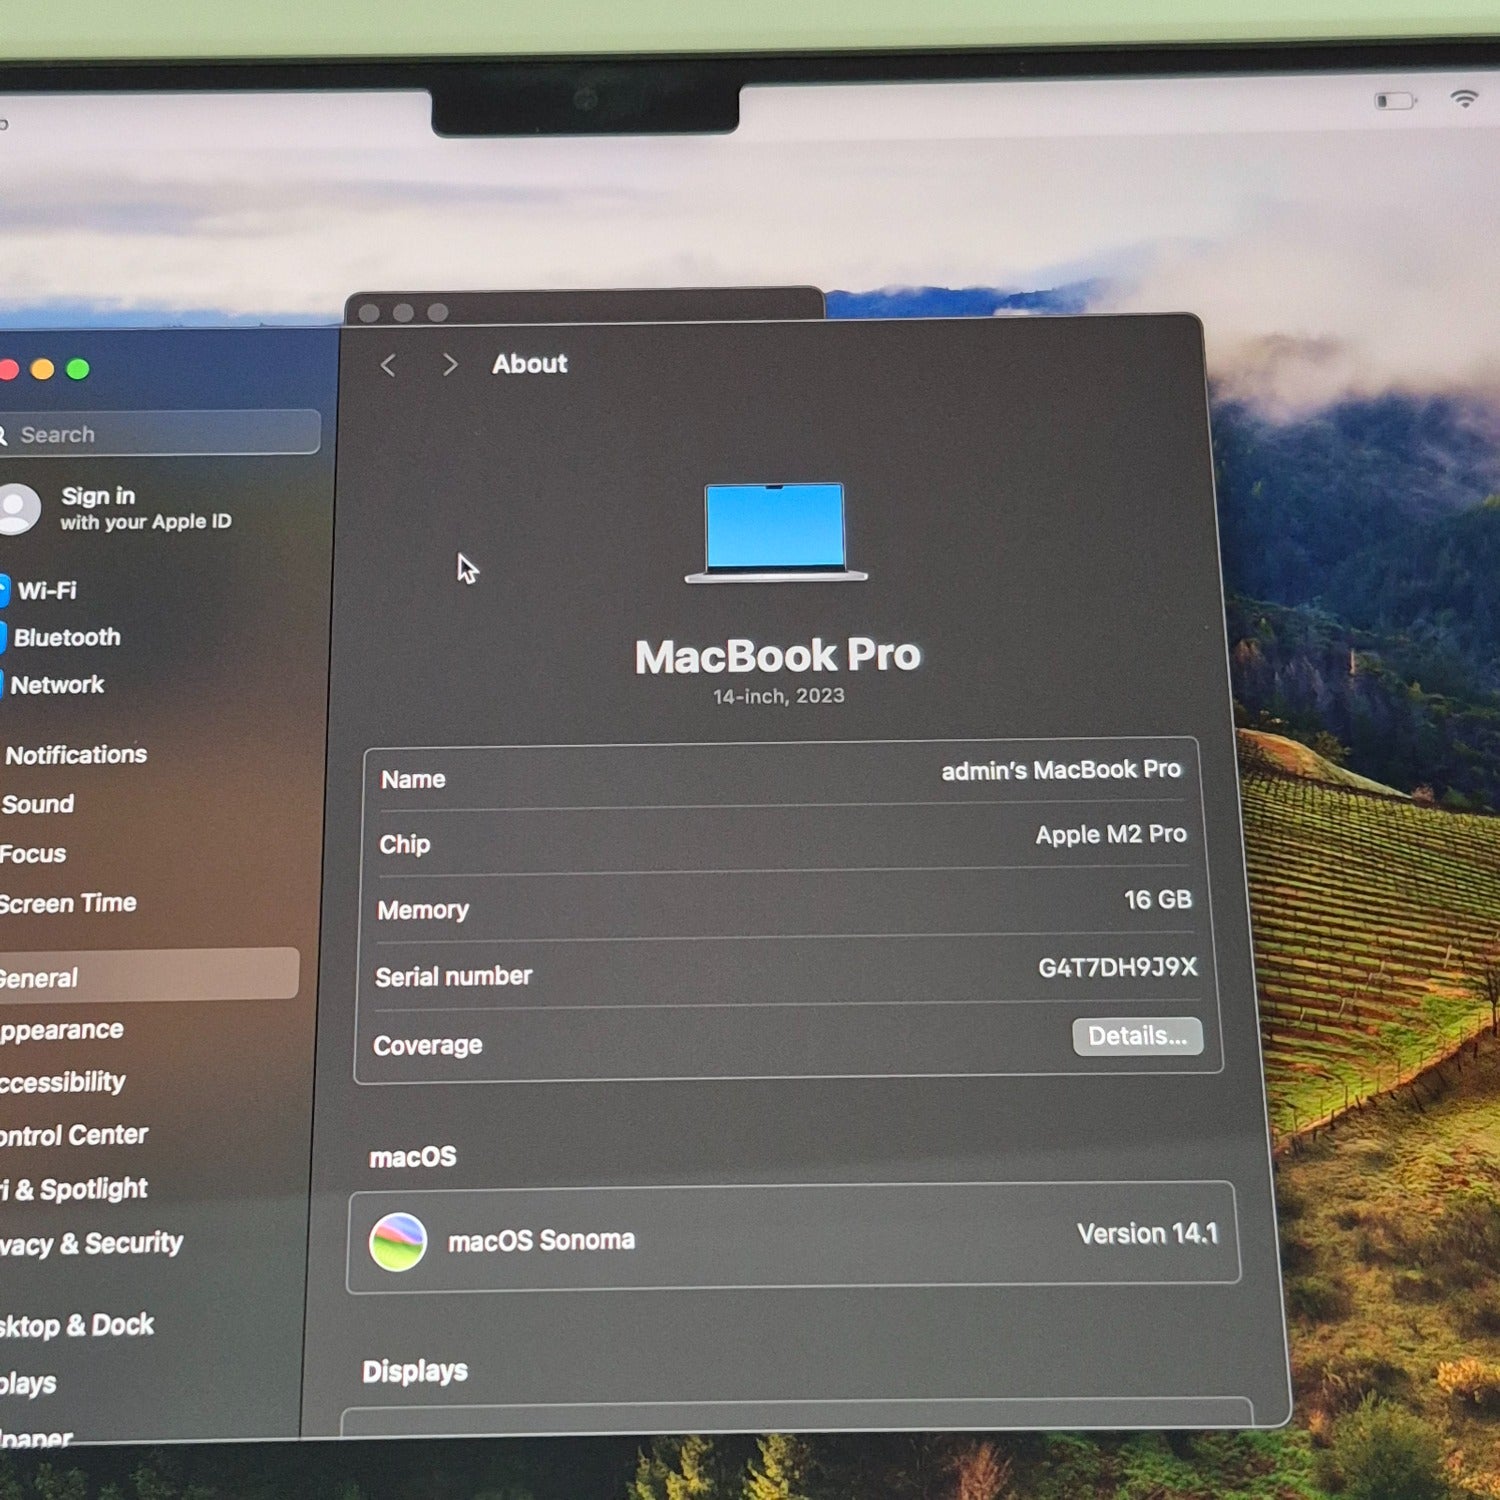
Task: Click the 16 GB memory value
Action: coord(1158,900)
